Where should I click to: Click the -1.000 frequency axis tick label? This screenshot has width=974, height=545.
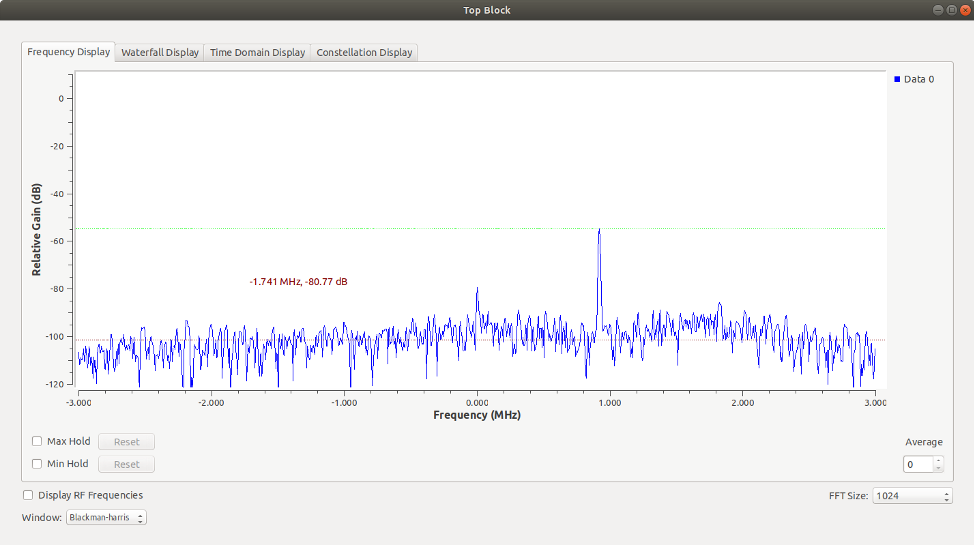[x=344, y=403]
